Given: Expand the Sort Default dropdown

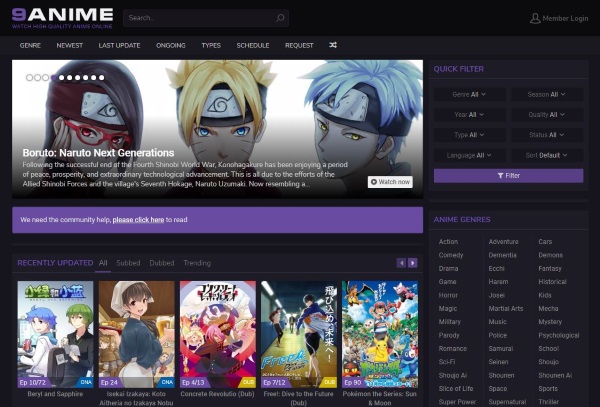Looking at the screenshot, I should click(547, 155).
